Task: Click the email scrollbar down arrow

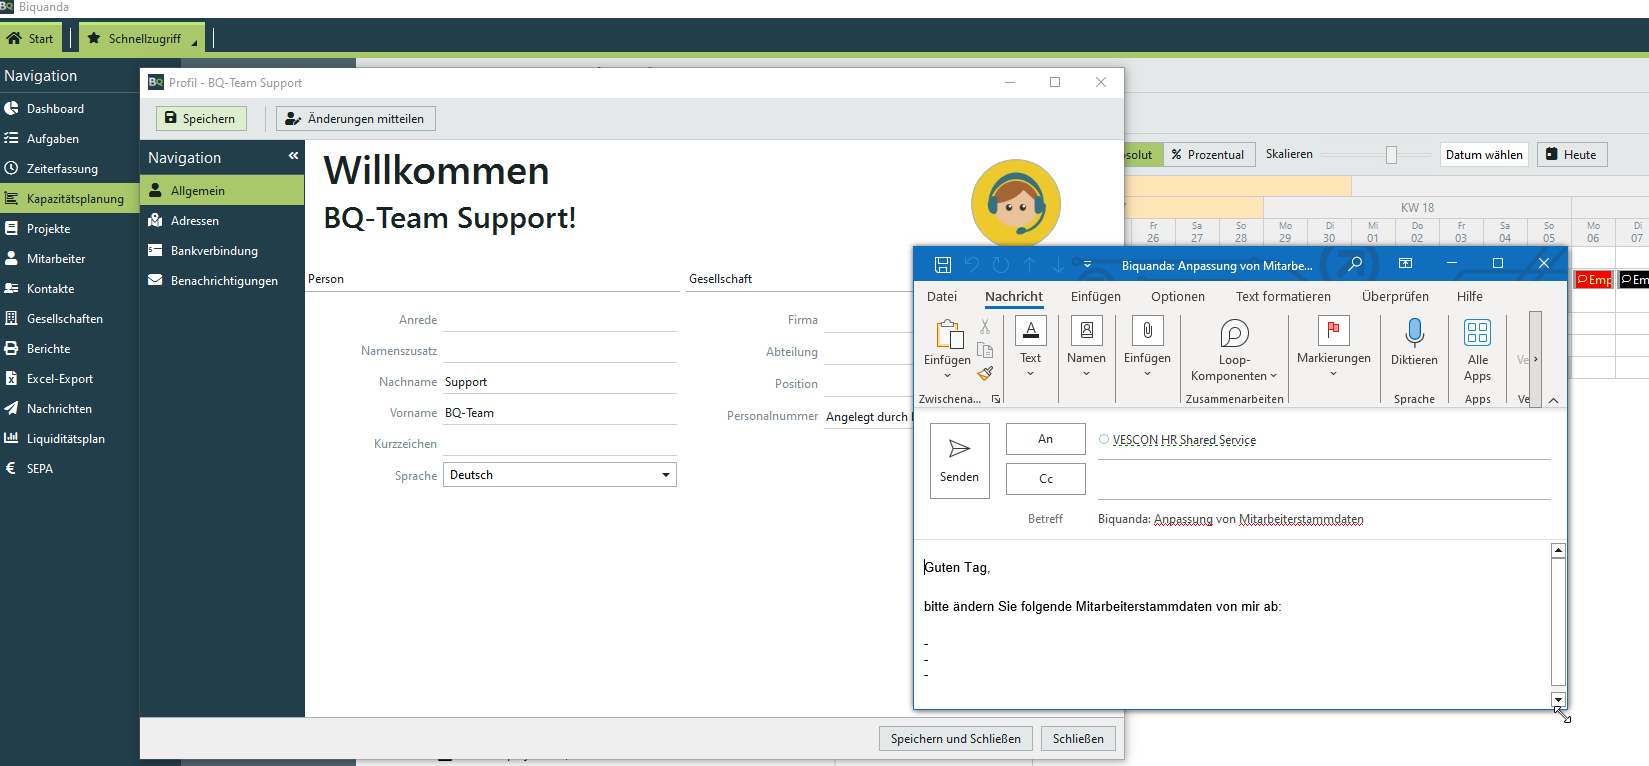Action: [x=1558, y=700]
